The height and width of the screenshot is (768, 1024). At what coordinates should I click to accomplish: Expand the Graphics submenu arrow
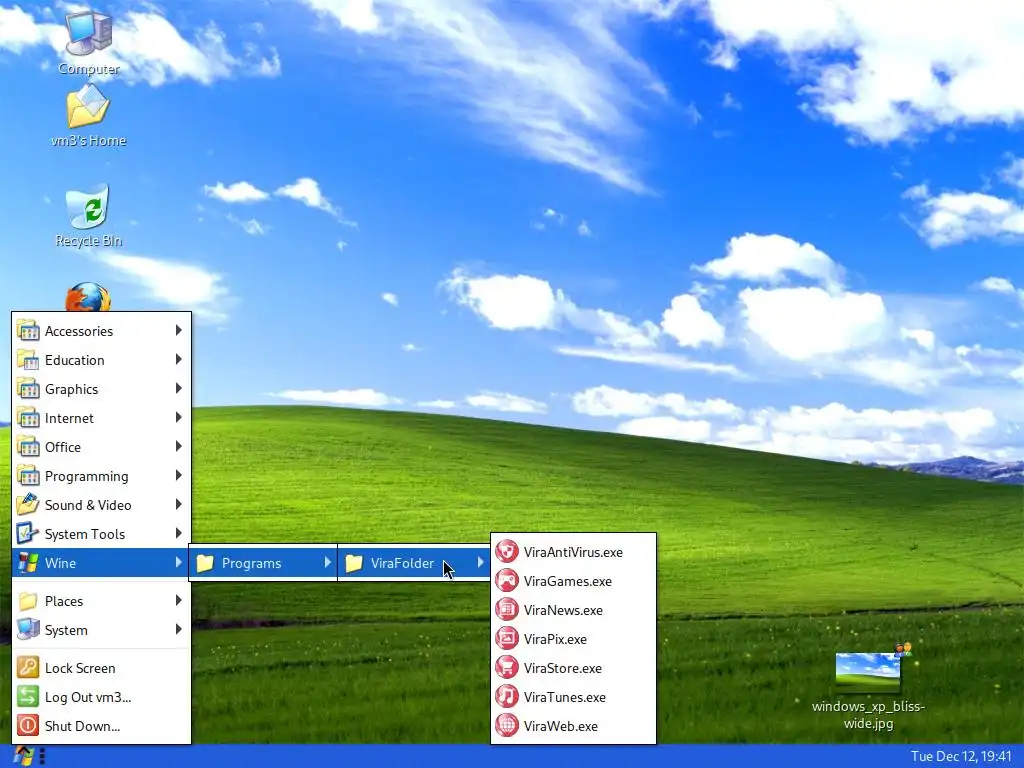[178, 389]
